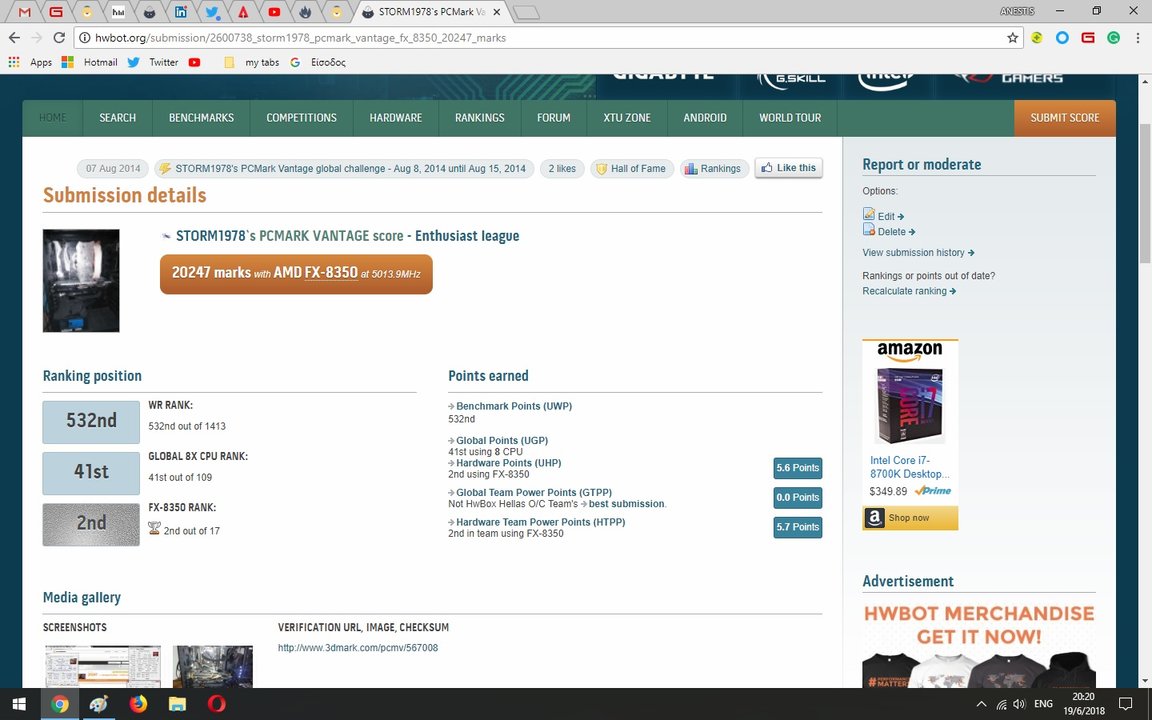The image size is (1152, 720).
Task: Open Hardware Team Power Points (HTPP) link
Action: click(540, 522)
